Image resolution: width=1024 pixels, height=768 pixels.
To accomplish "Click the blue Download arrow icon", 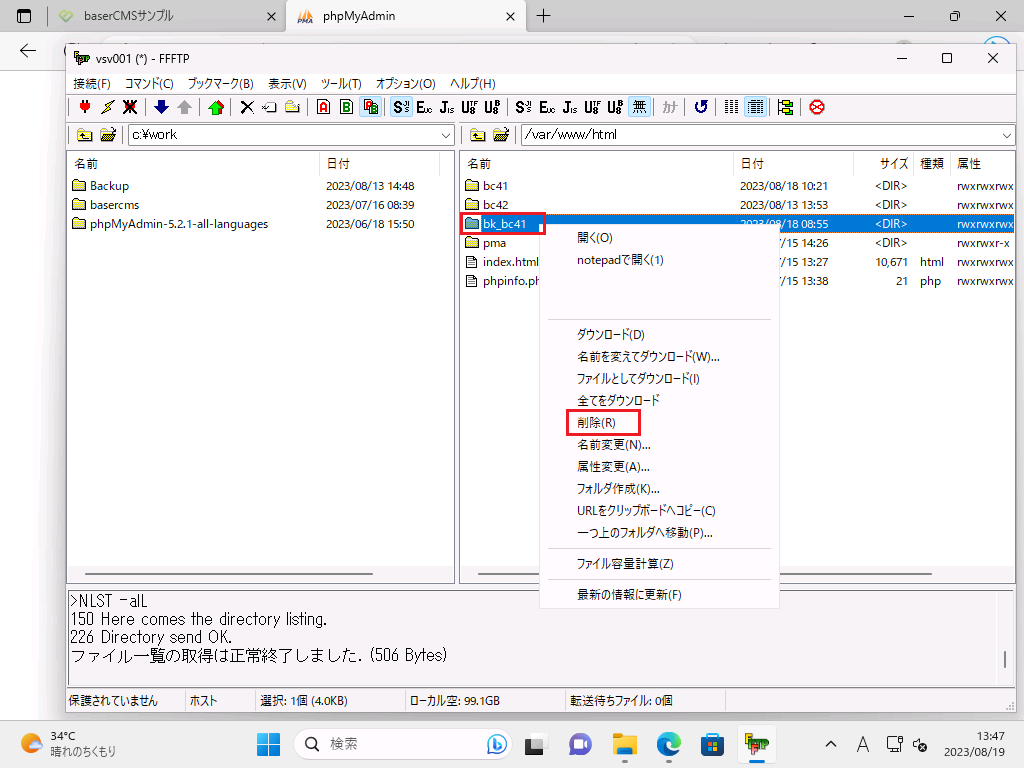I will coord(161,107).
